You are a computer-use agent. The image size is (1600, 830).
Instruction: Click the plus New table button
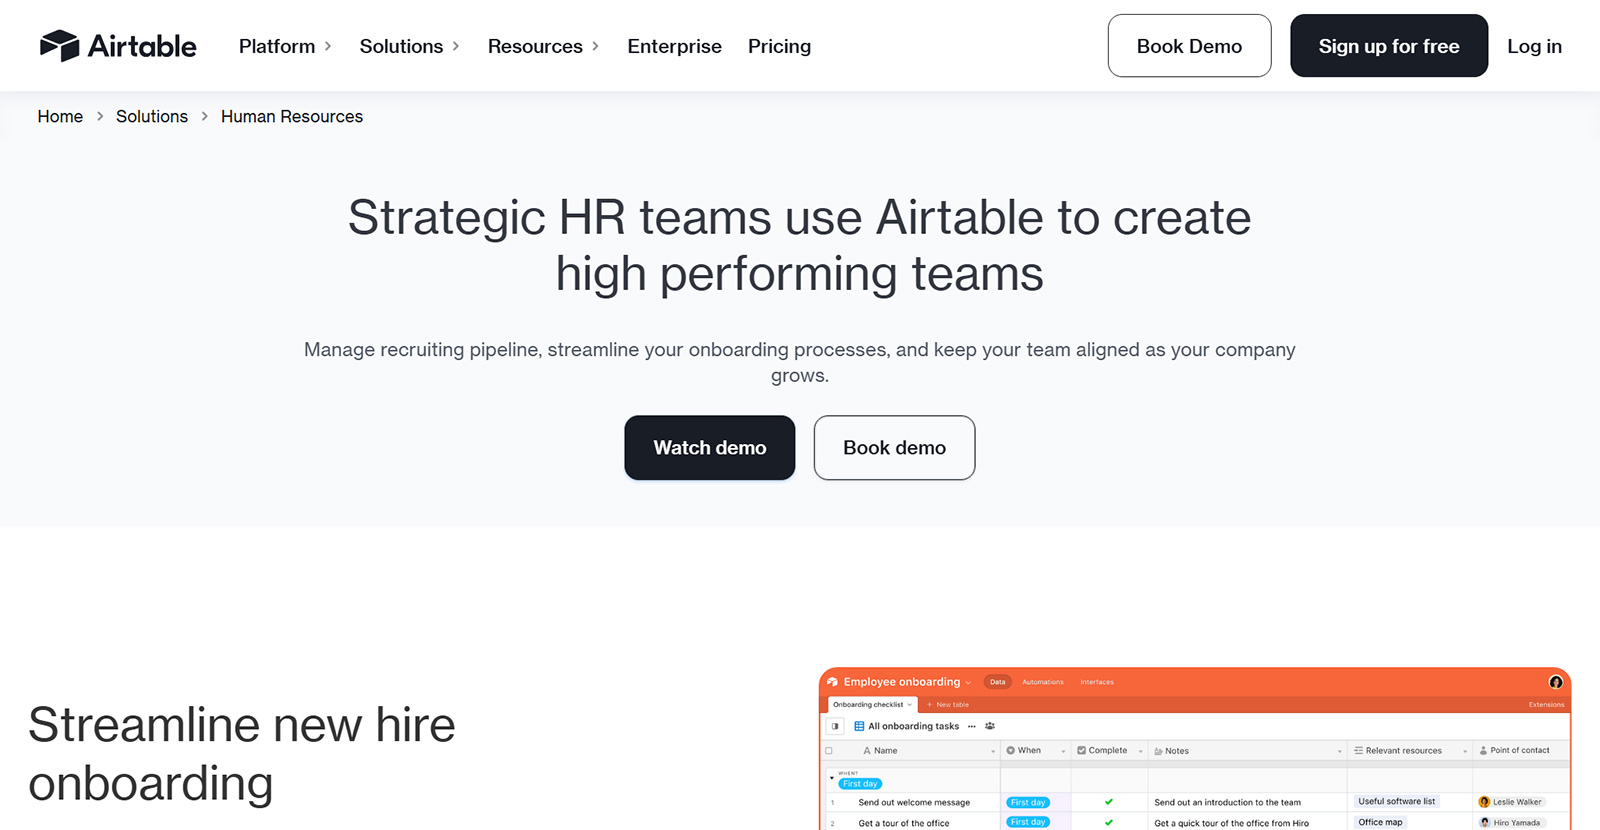pyautogui.click(x=947, y=705)
